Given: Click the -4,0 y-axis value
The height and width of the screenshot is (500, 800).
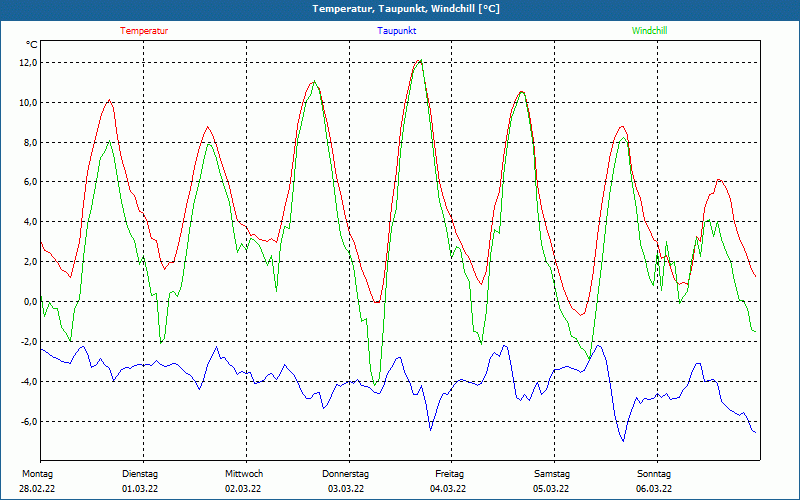Looking at the screenshot, I should coord(29,382).
